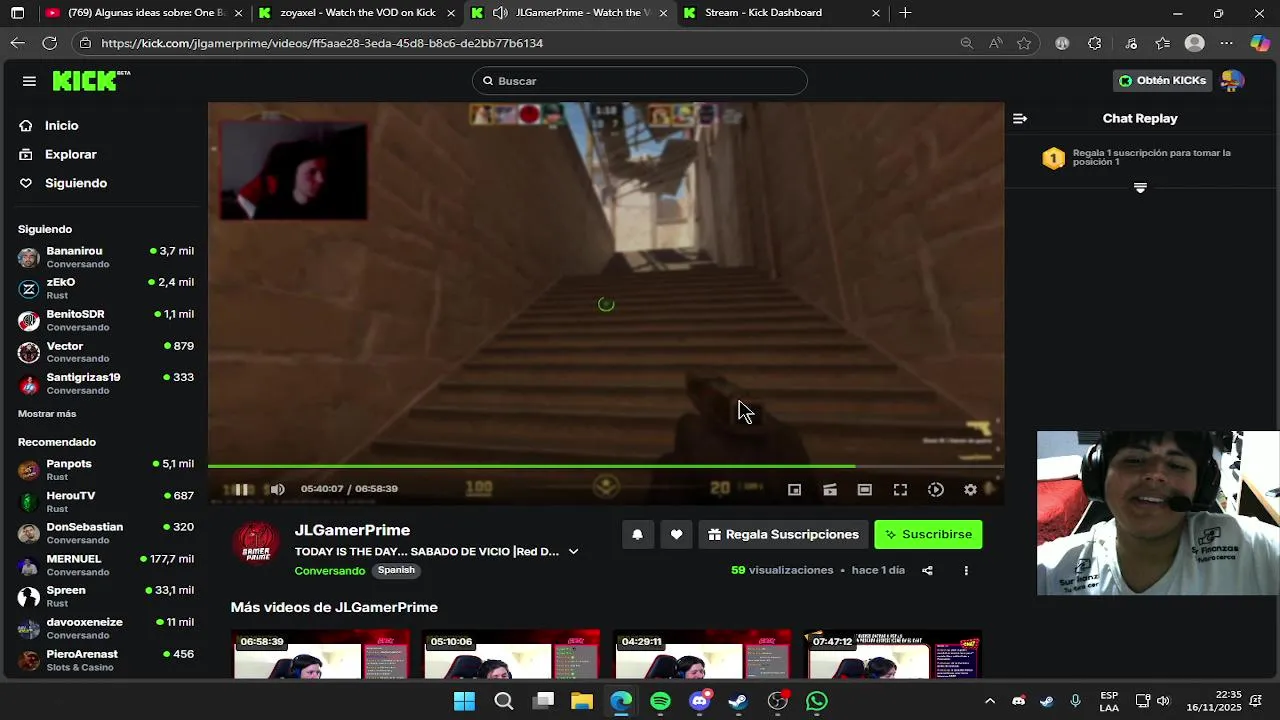This screenshot has height=720, width=1280.
Task: Open the Conversando category link
Action: (330, 571)
